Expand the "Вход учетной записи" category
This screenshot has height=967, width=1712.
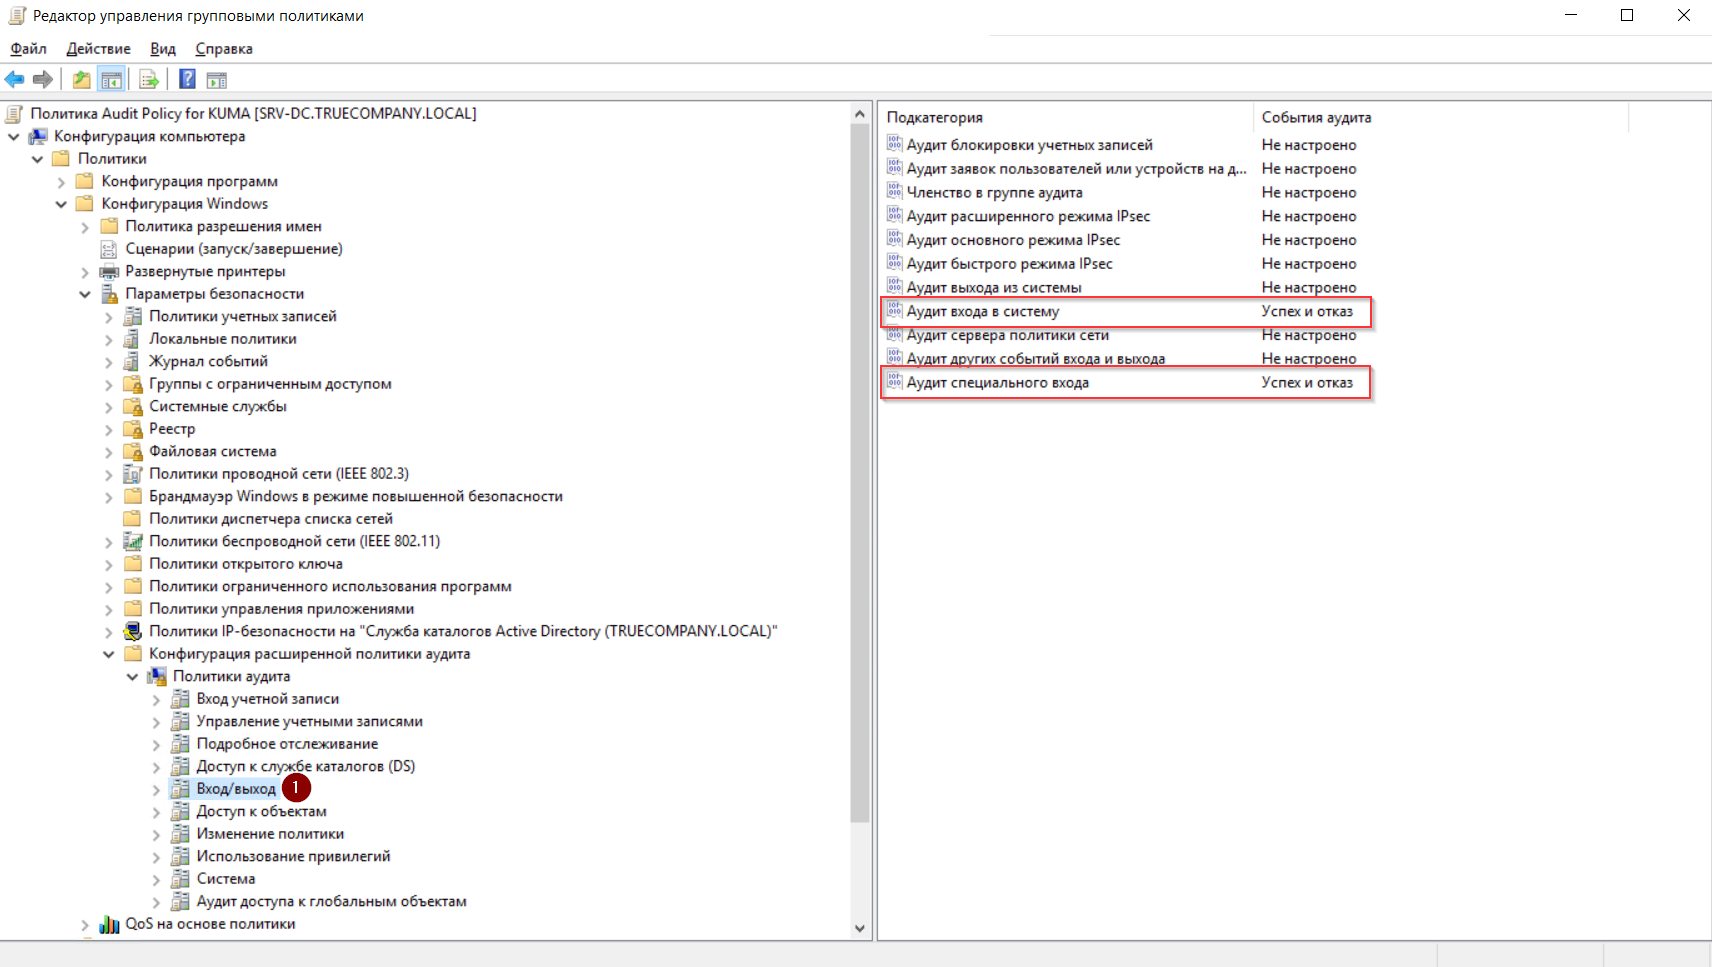tap(156, 700)
